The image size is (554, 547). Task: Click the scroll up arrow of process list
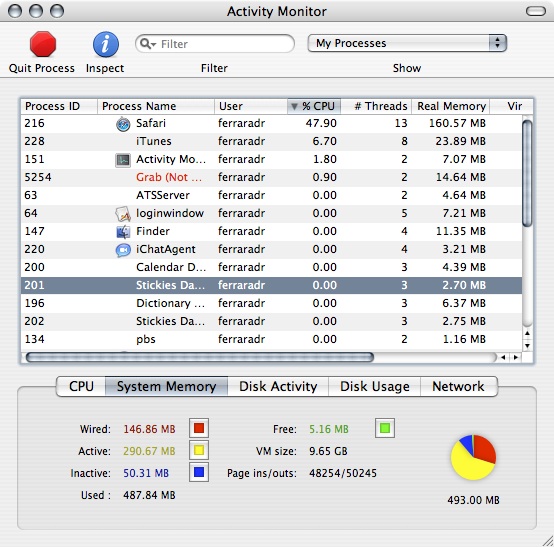[x=527, y=333]
